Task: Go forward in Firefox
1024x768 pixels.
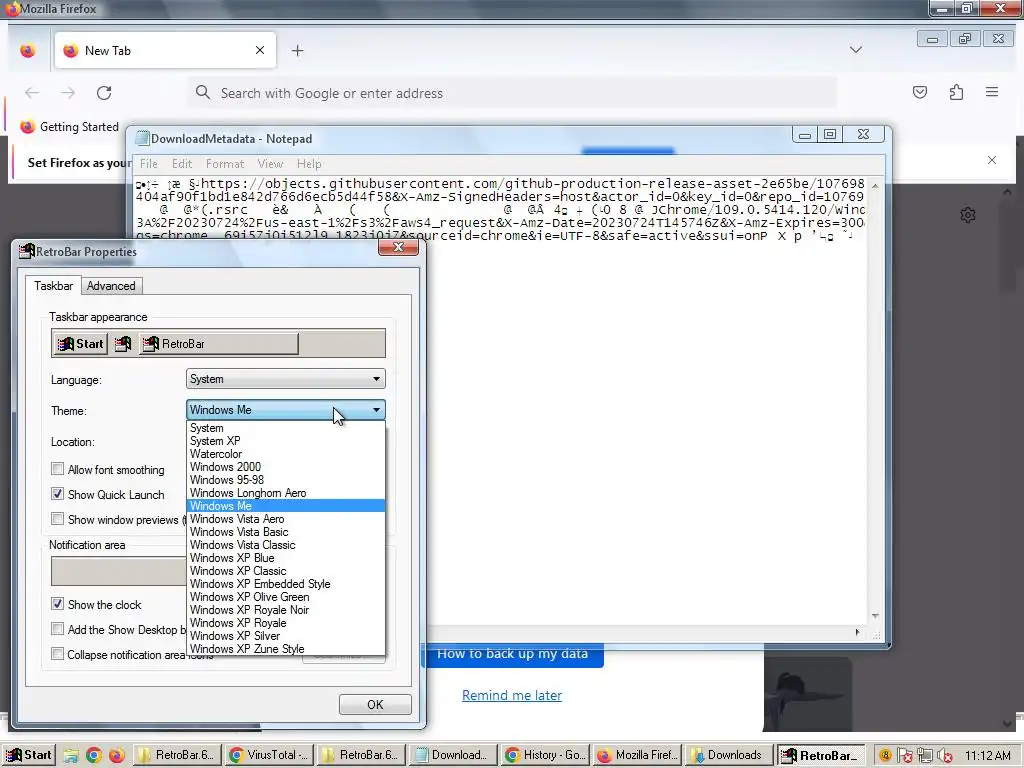Action: coord(68,93)
